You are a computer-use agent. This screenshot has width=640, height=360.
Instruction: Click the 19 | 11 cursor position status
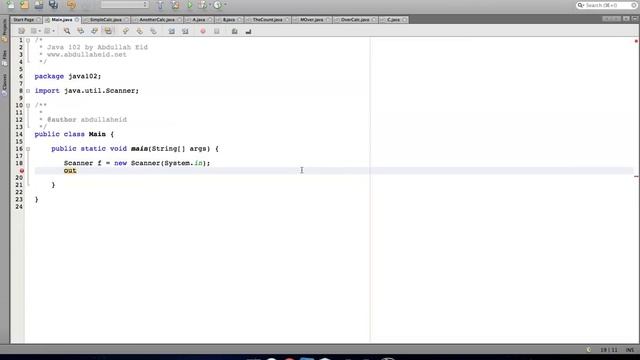609,350
